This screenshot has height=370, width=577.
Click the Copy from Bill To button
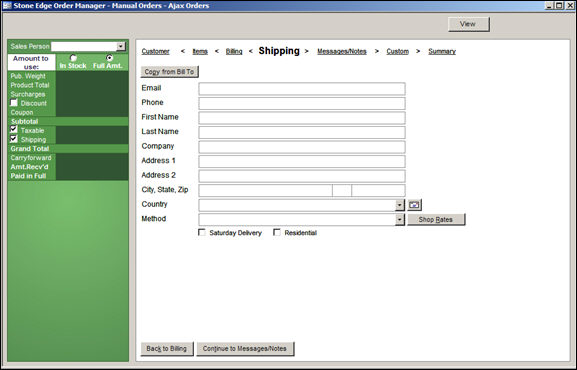point(169,72)
